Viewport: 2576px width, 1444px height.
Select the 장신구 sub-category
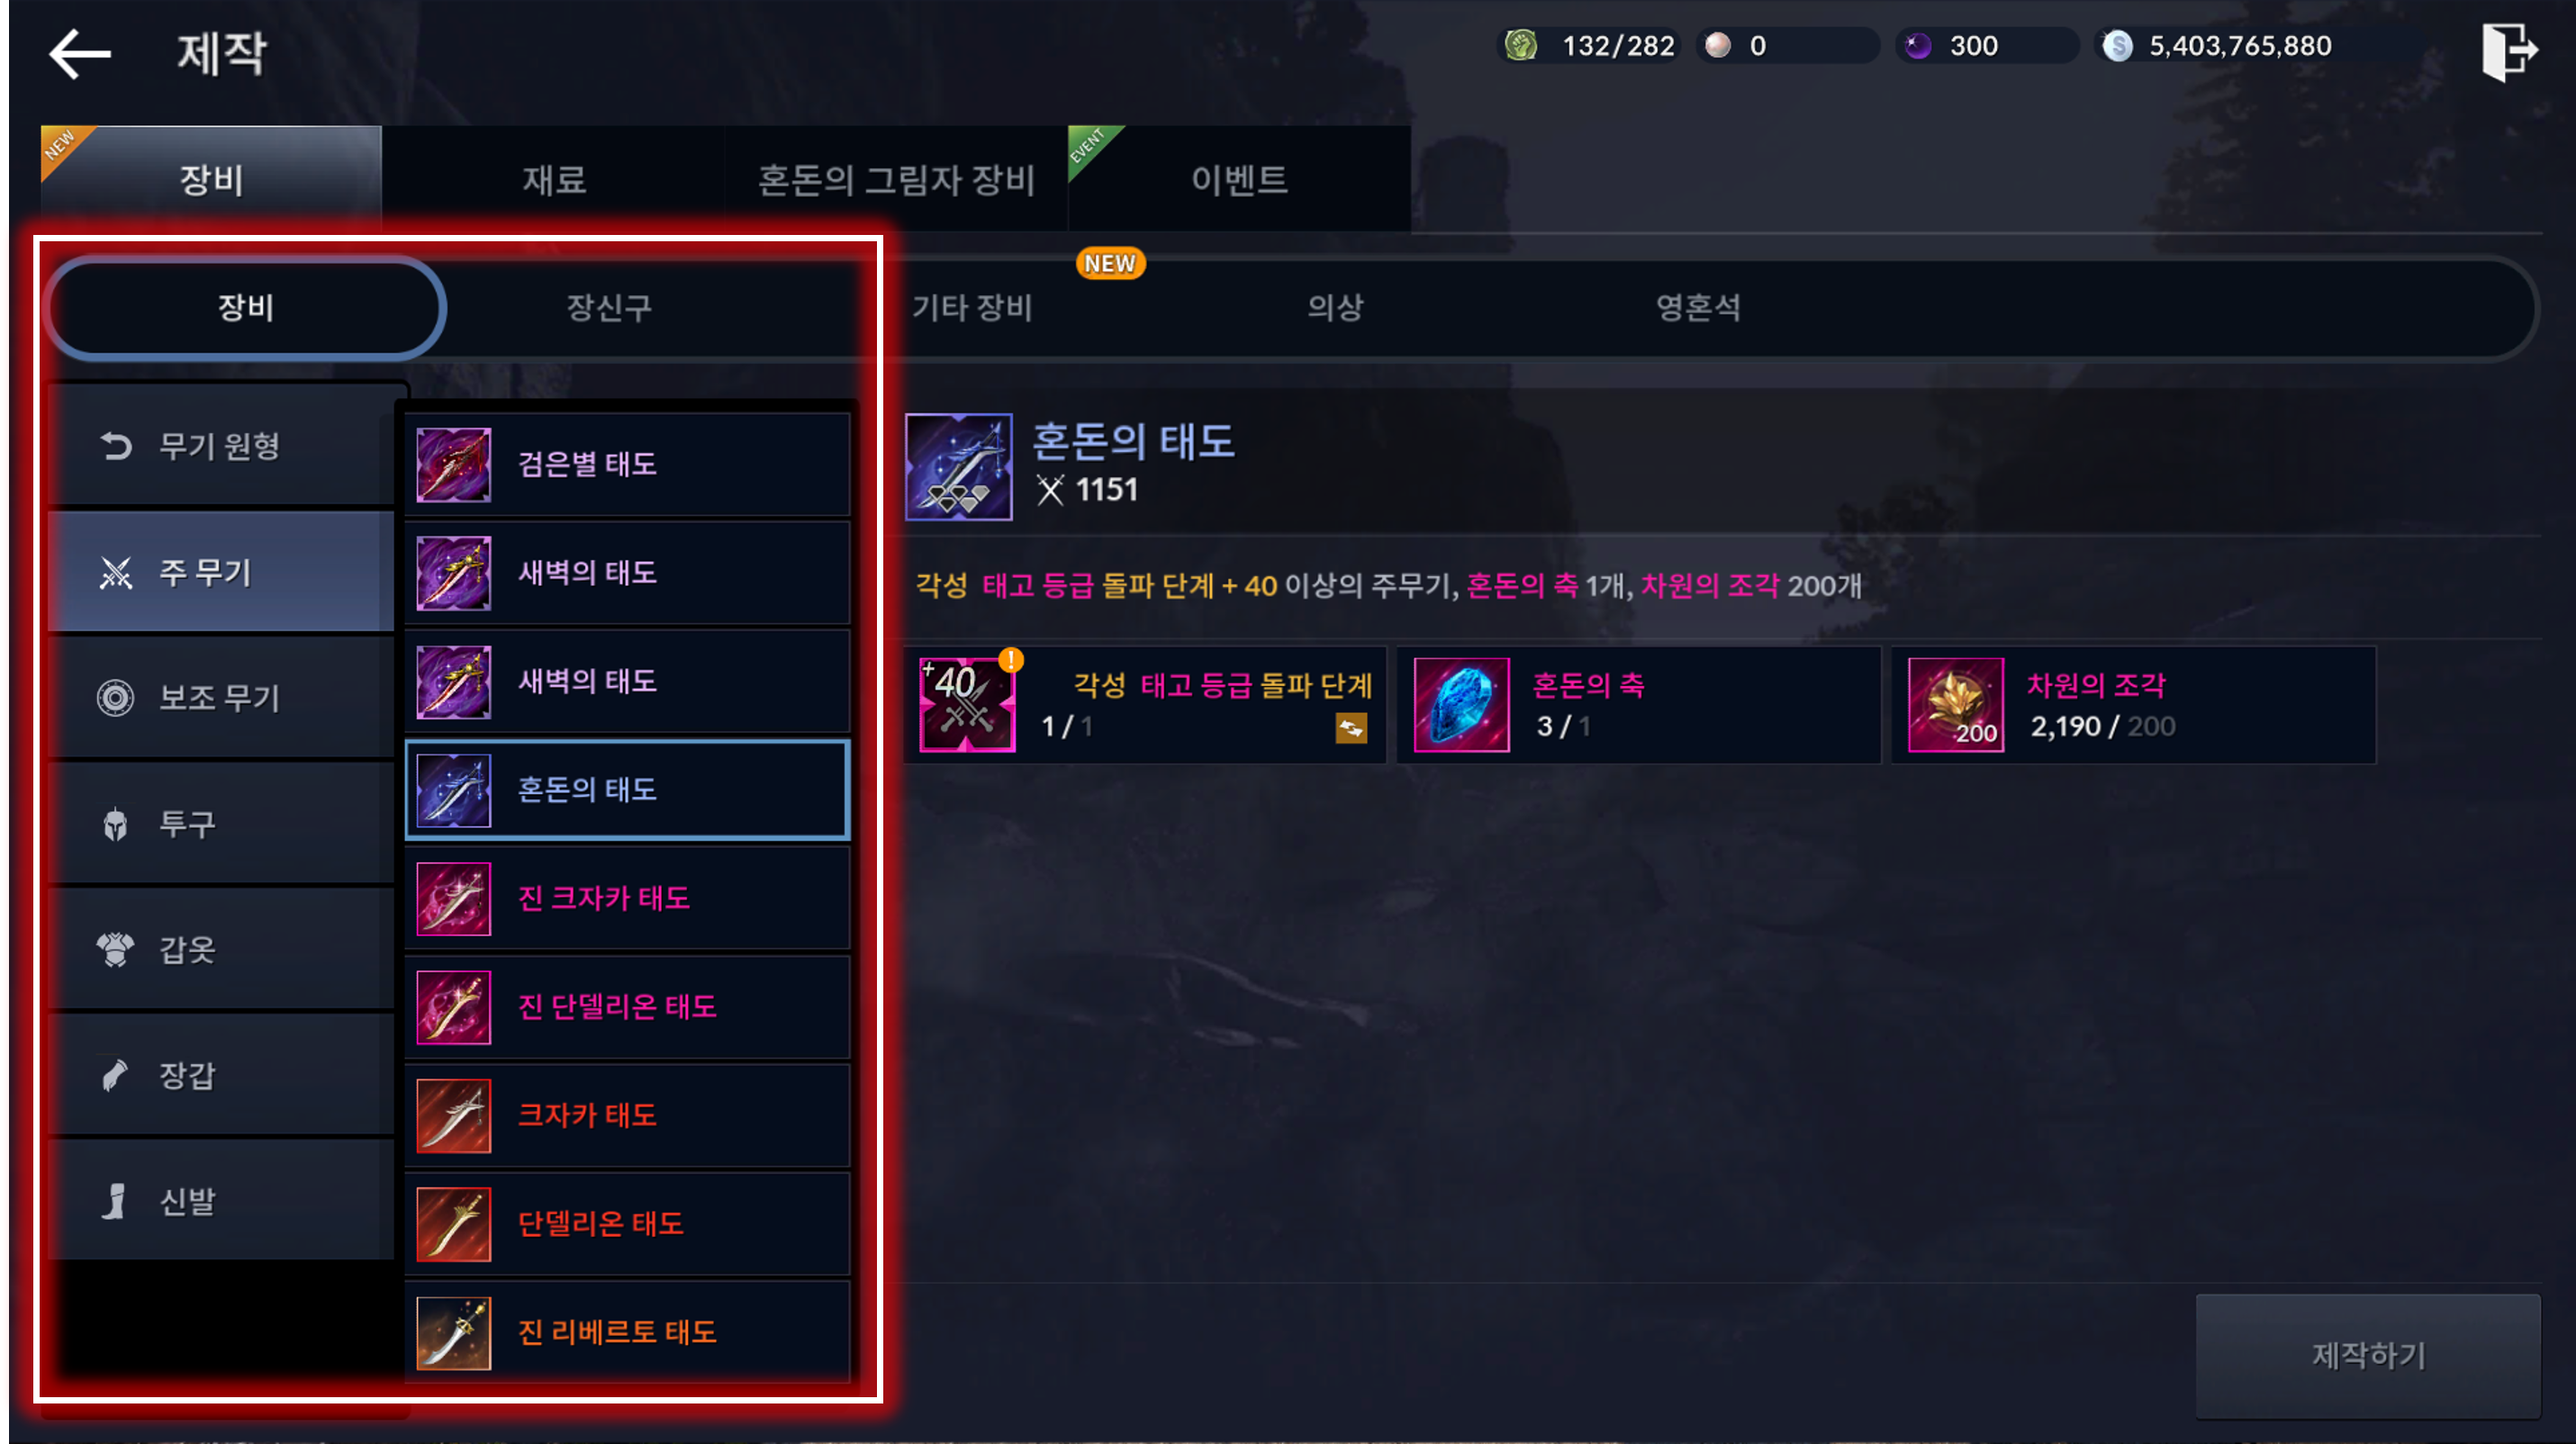609,307
